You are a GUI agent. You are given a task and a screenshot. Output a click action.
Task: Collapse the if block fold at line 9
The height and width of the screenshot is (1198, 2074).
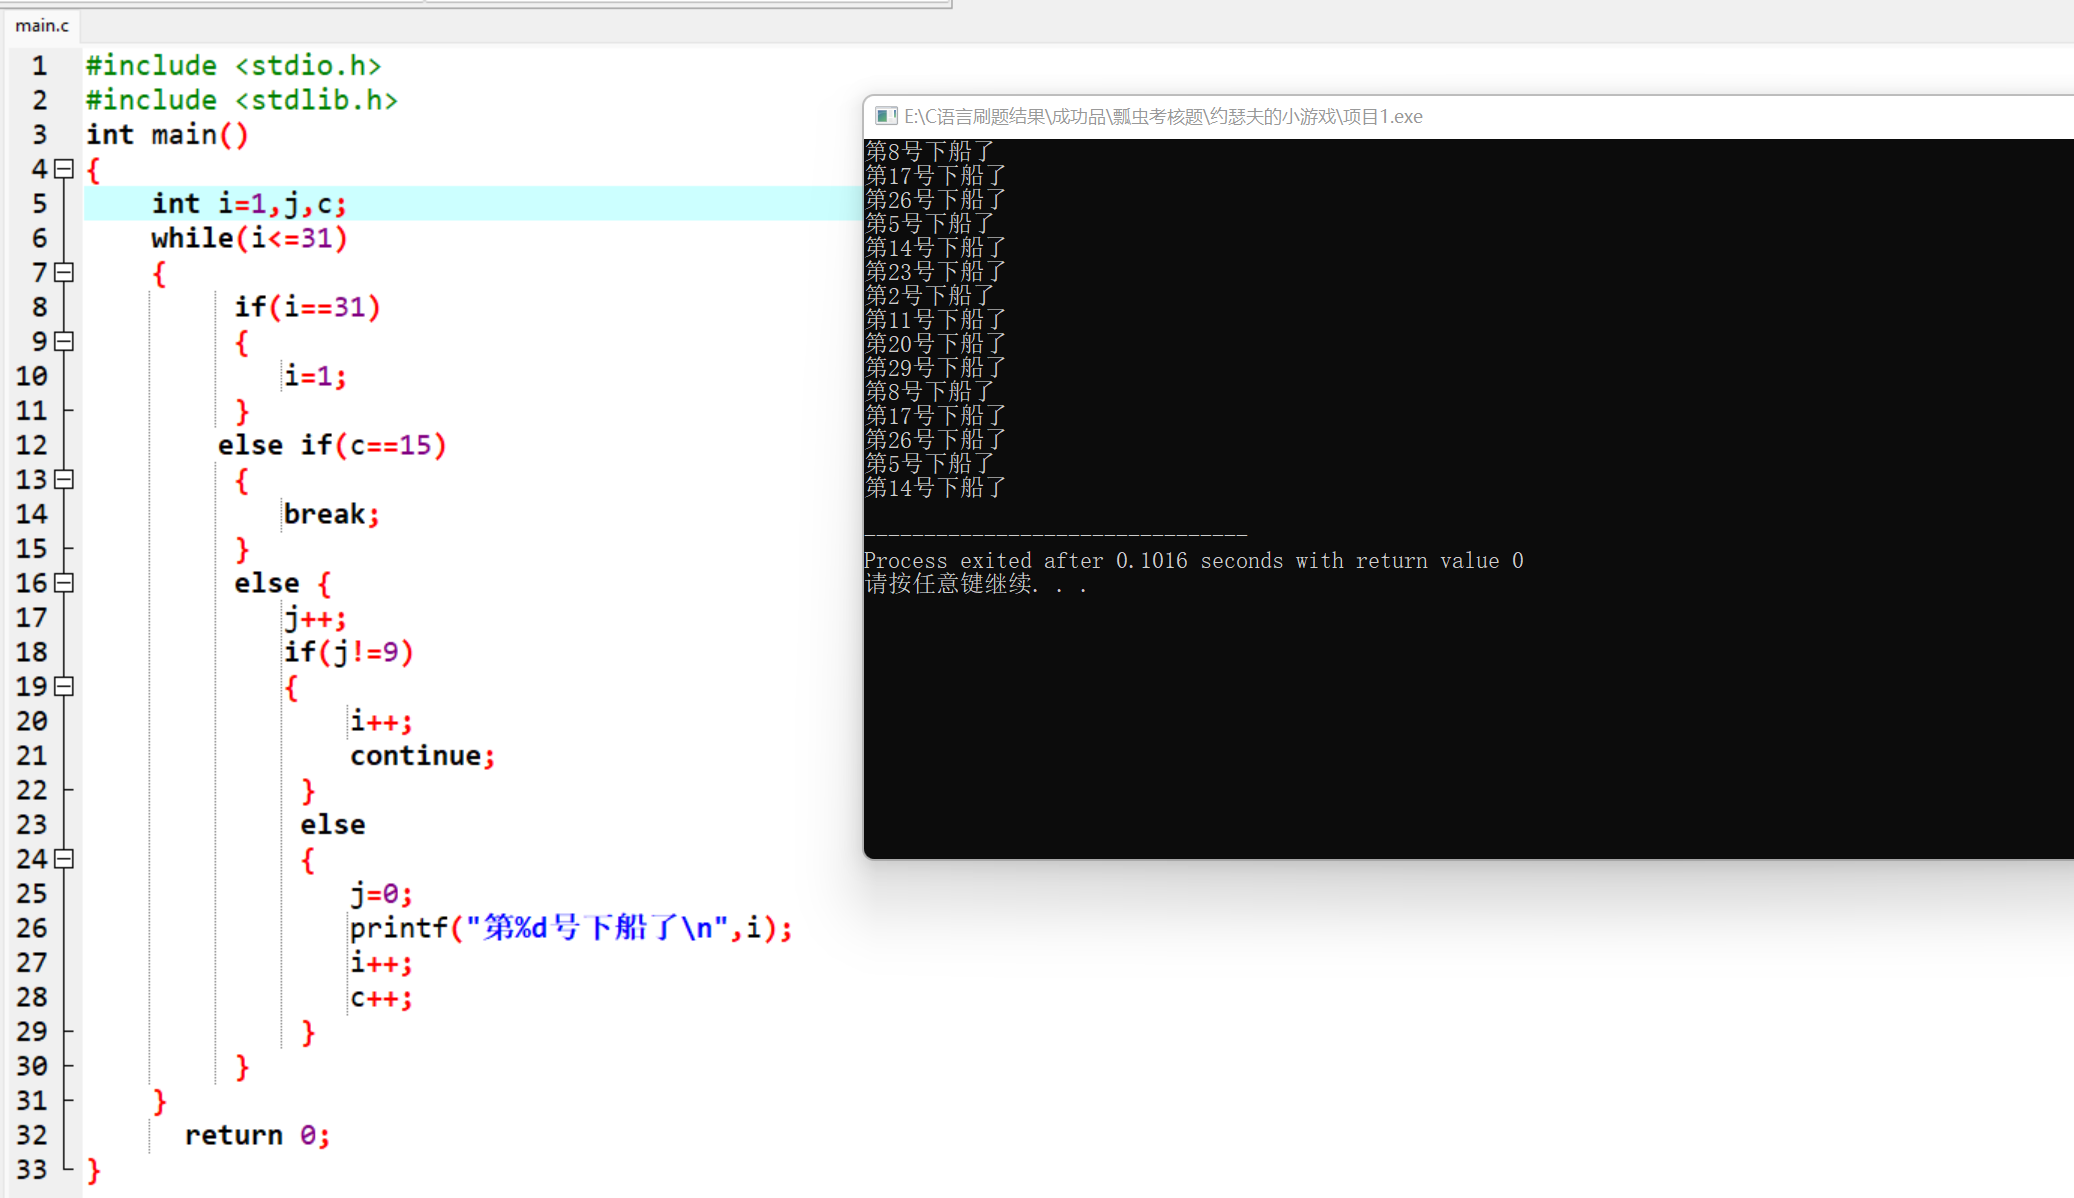coord(62,341)
